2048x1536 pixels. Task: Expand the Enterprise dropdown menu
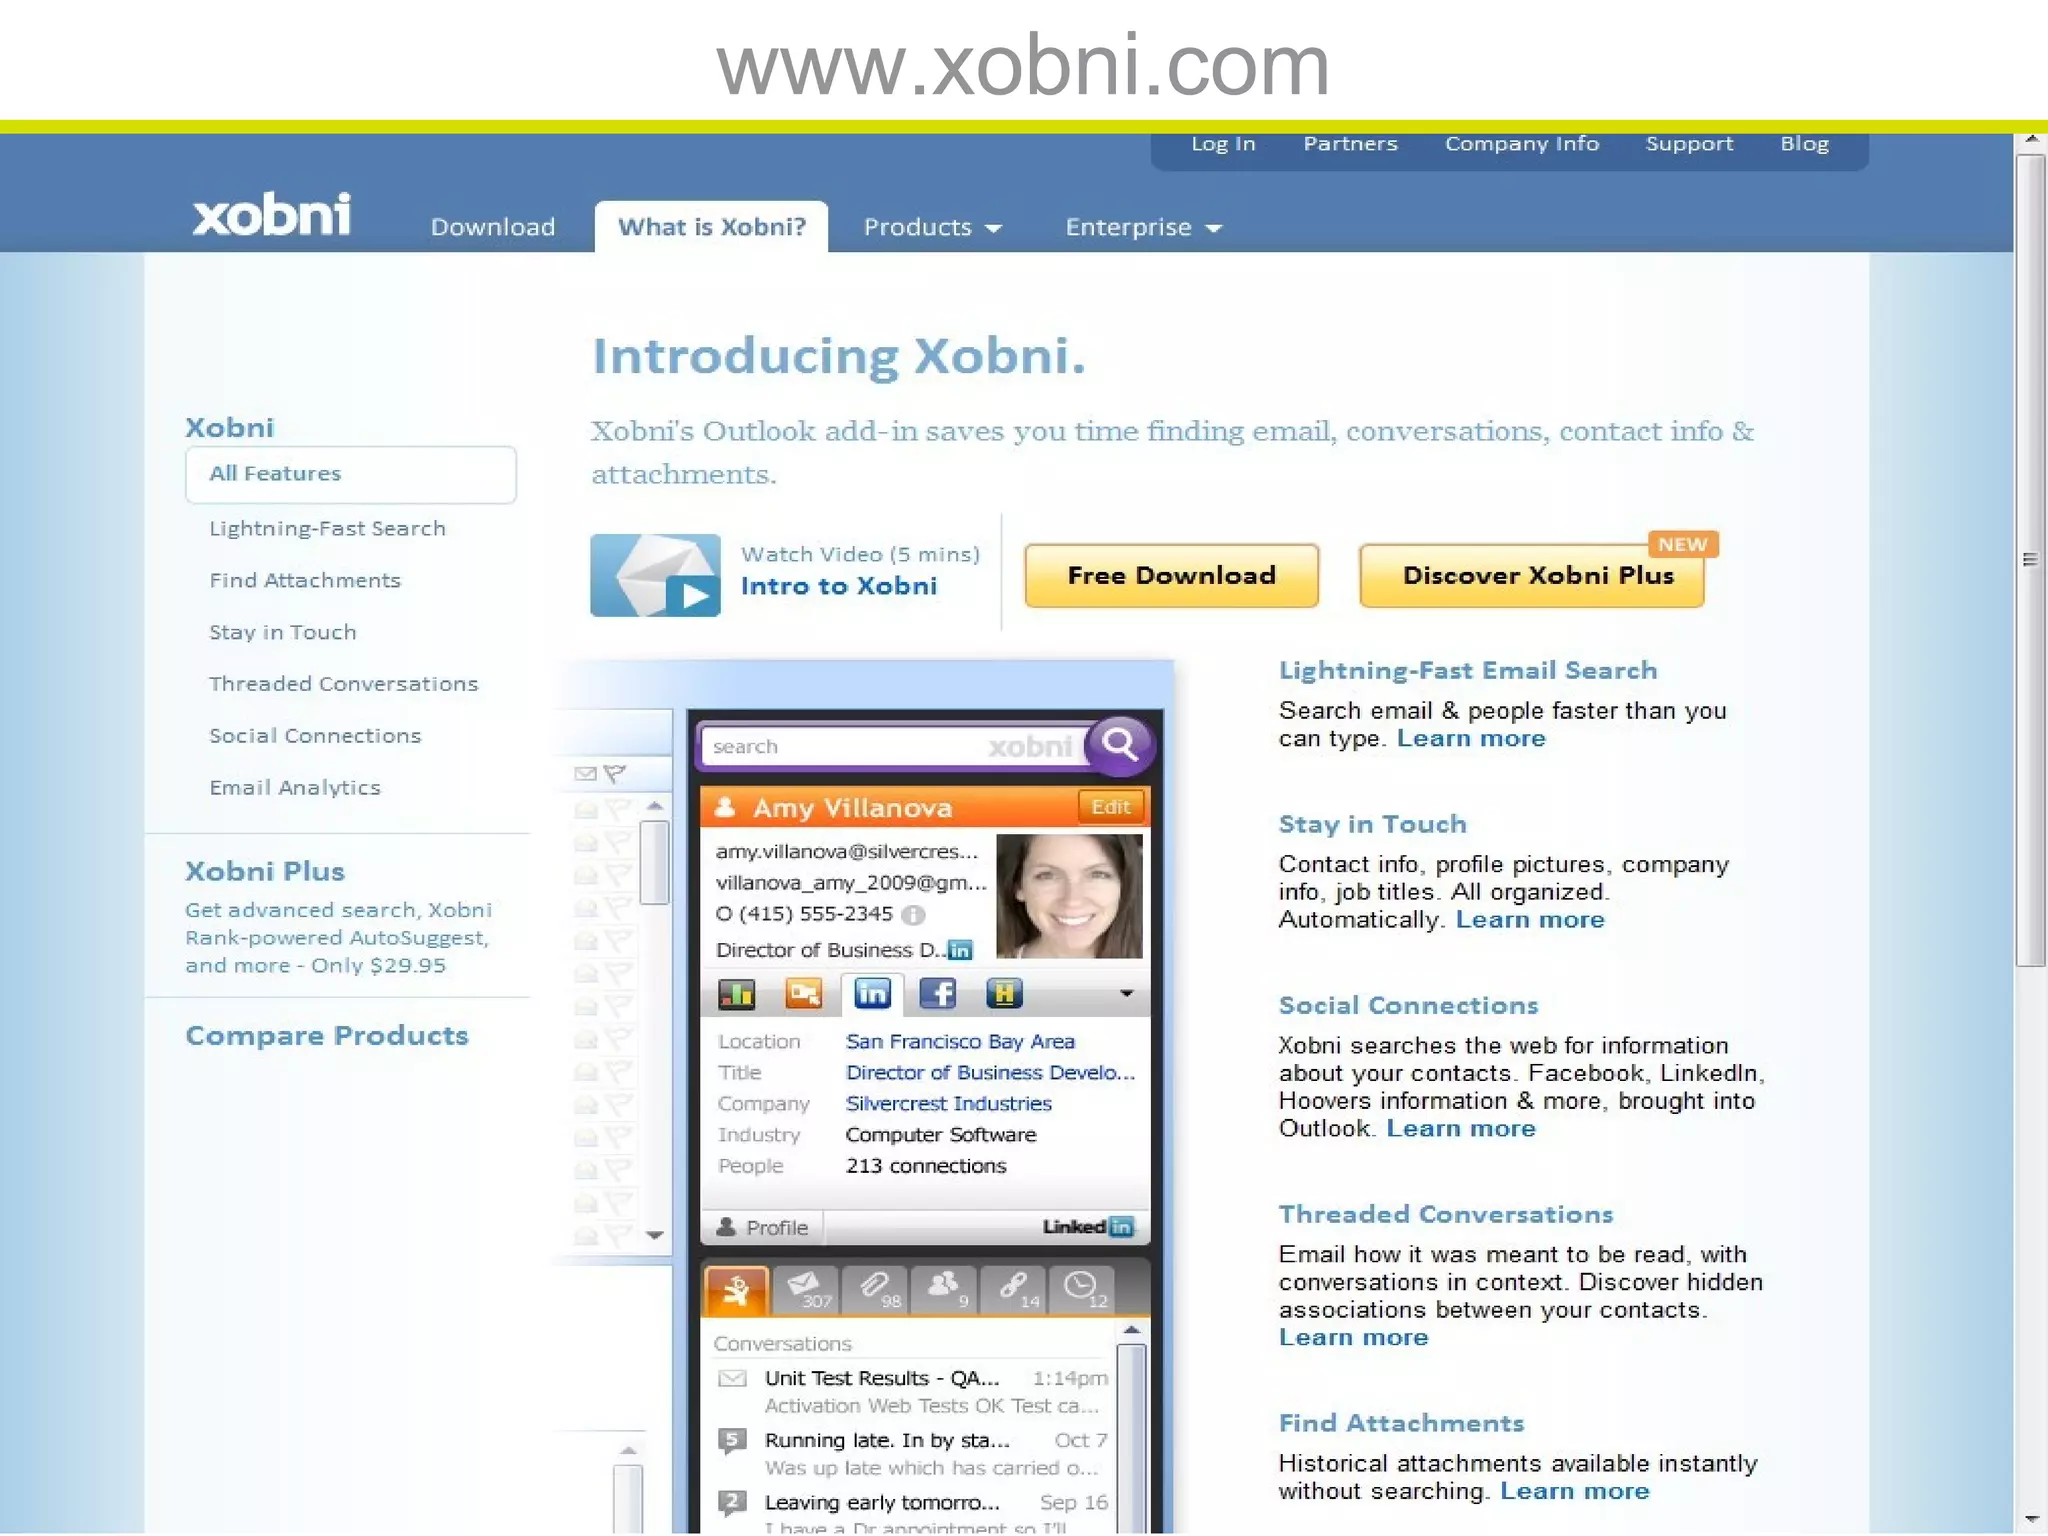point(1142,228)
